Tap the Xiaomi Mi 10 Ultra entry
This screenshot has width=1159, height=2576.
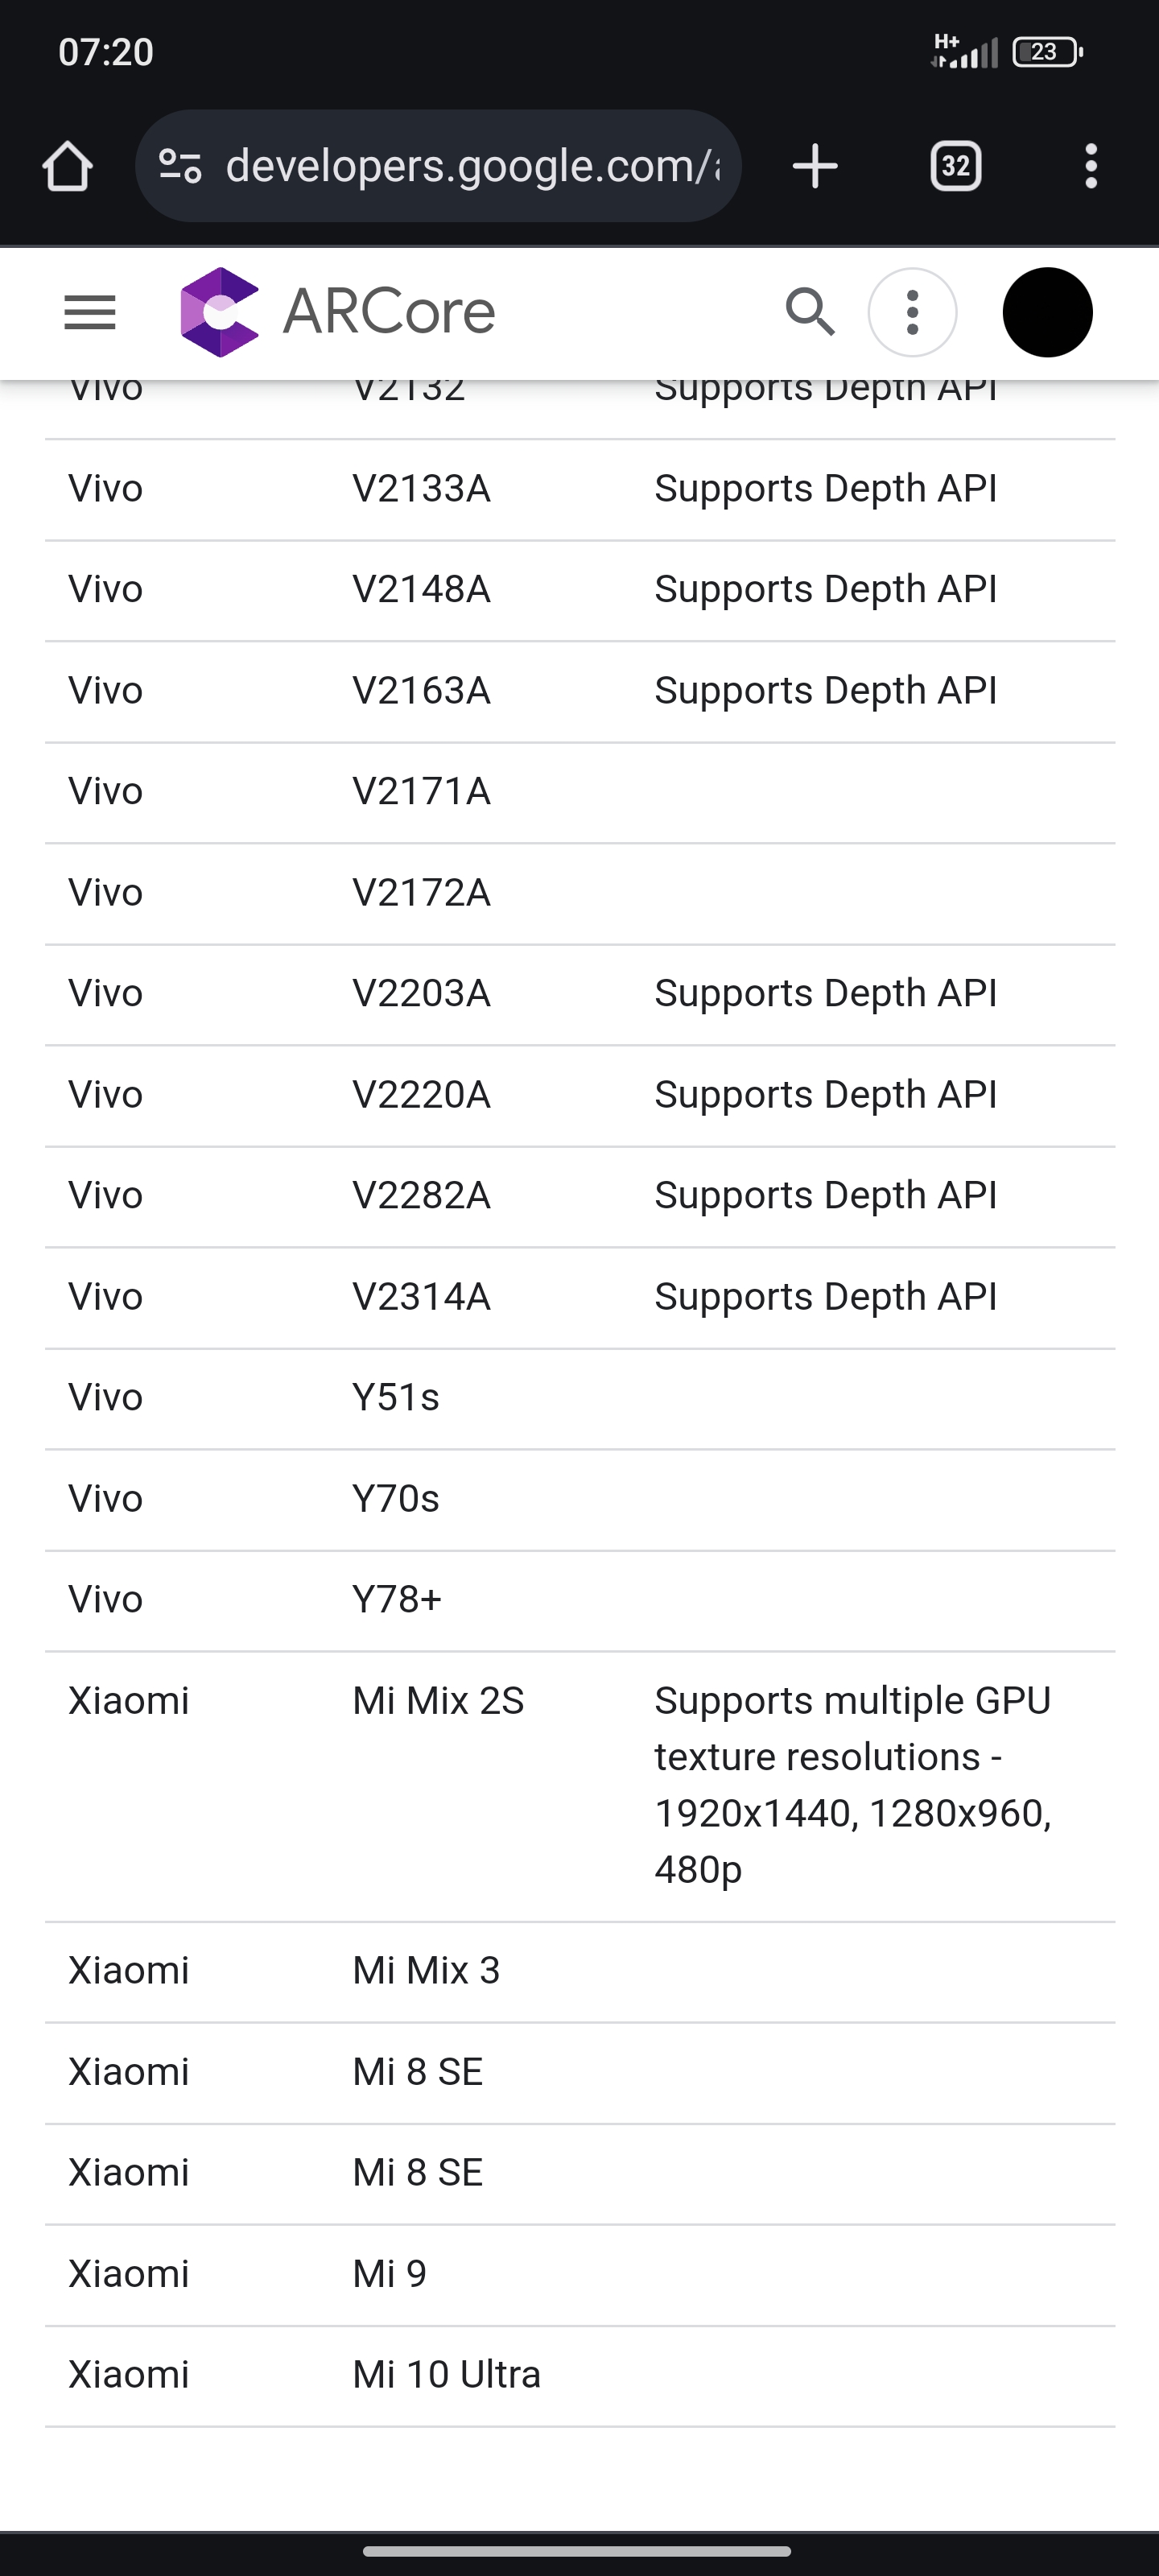[x=580, y=2376]
